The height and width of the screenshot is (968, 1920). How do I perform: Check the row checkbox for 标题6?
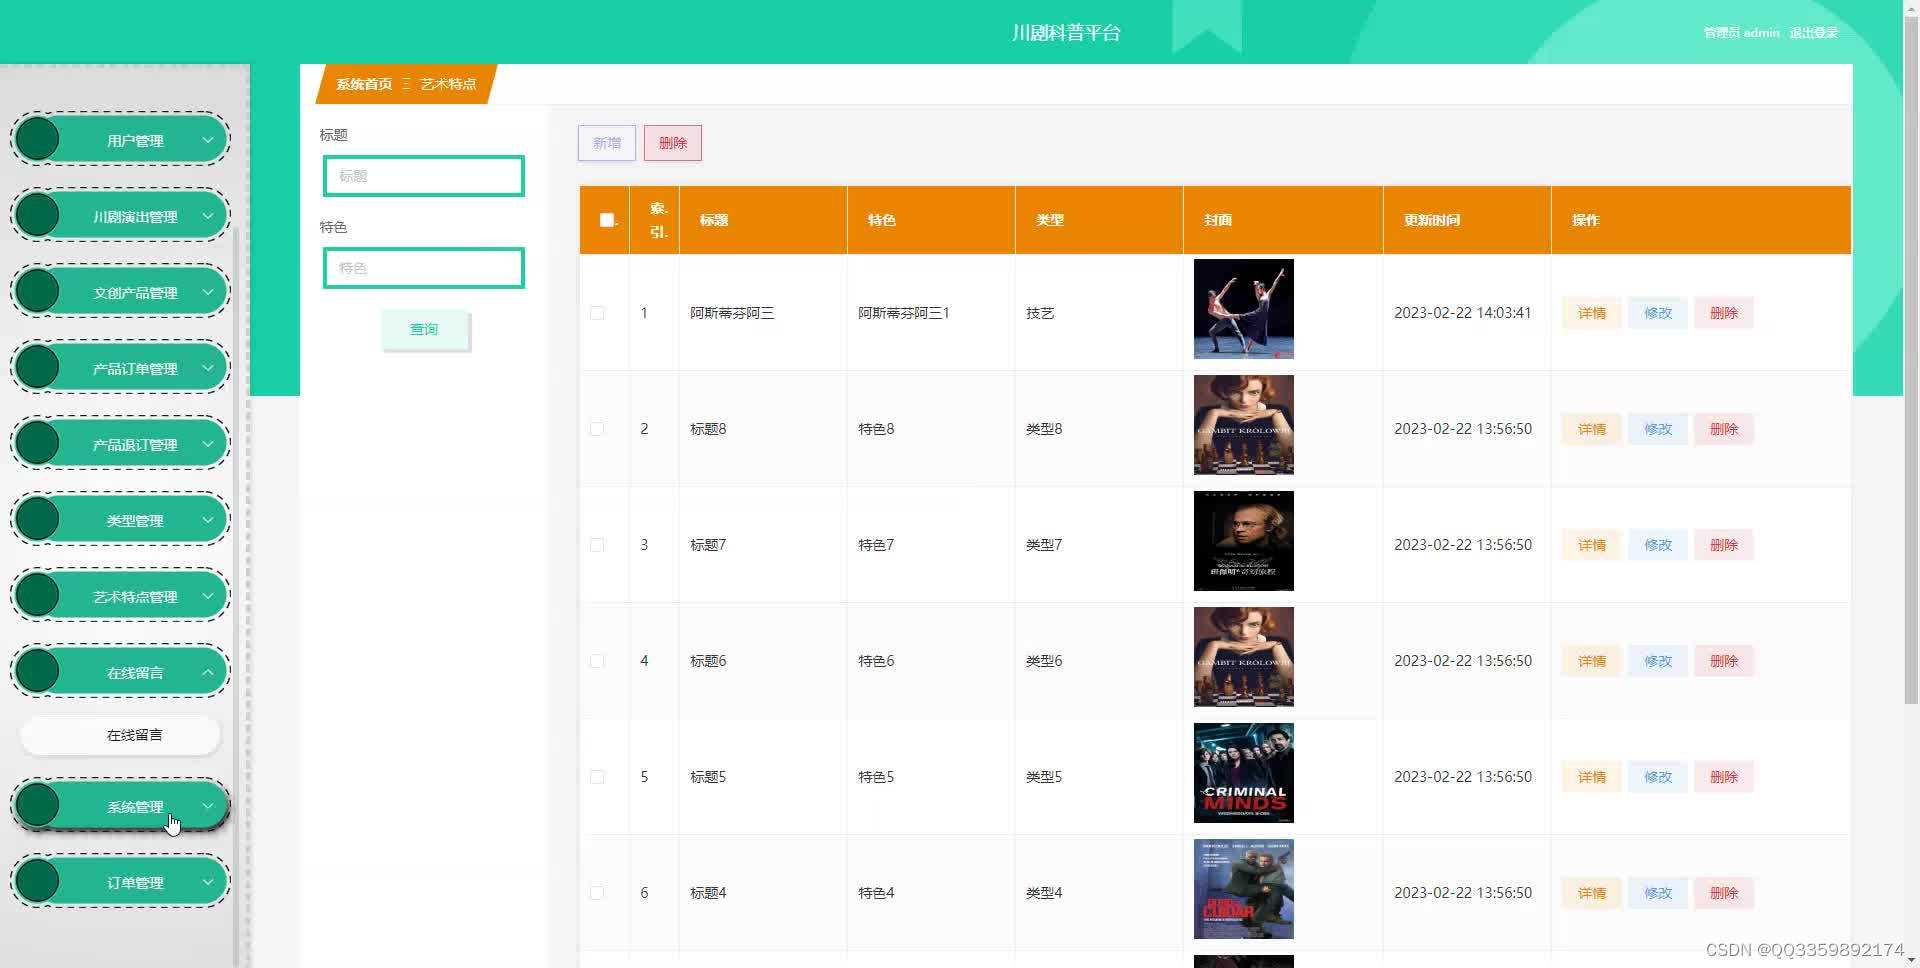pyautogui.click(x=597, y=661)
